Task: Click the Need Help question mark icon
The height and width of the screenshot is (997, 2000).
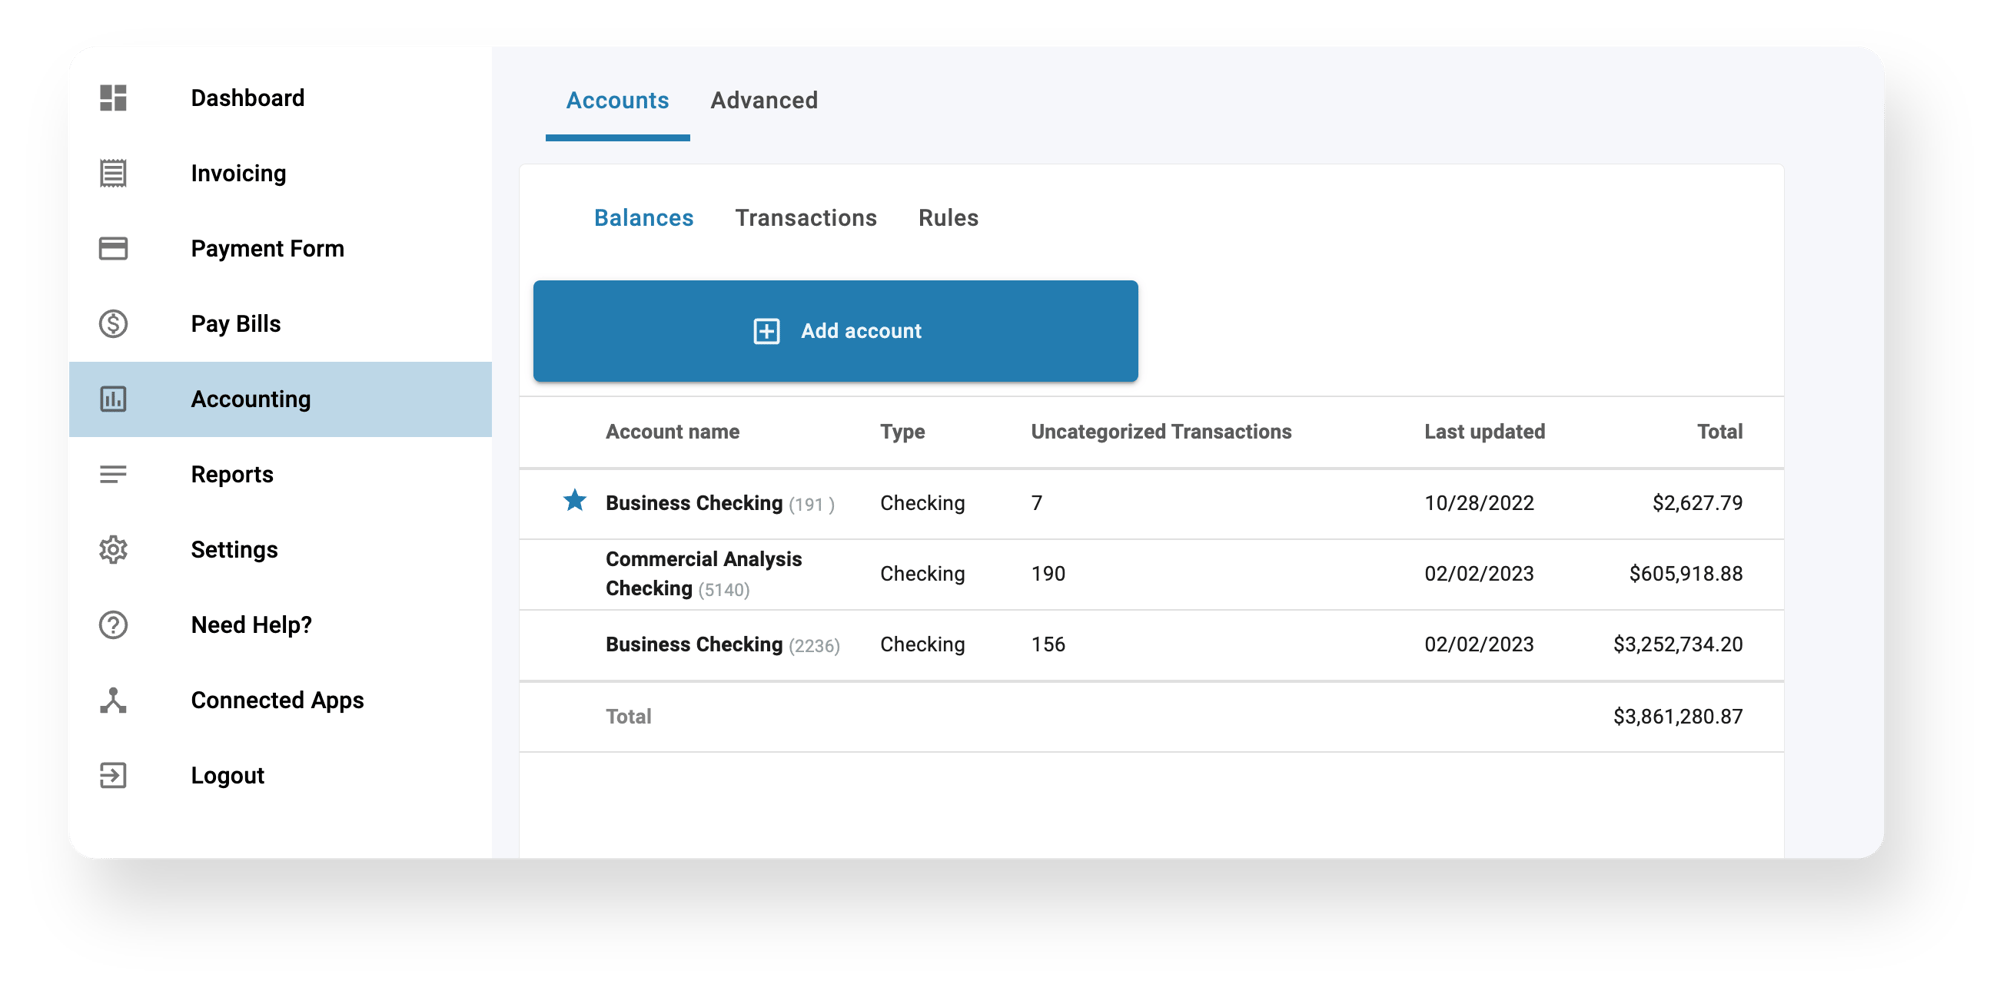Action: pyautogui.click(x=113, y=625)
